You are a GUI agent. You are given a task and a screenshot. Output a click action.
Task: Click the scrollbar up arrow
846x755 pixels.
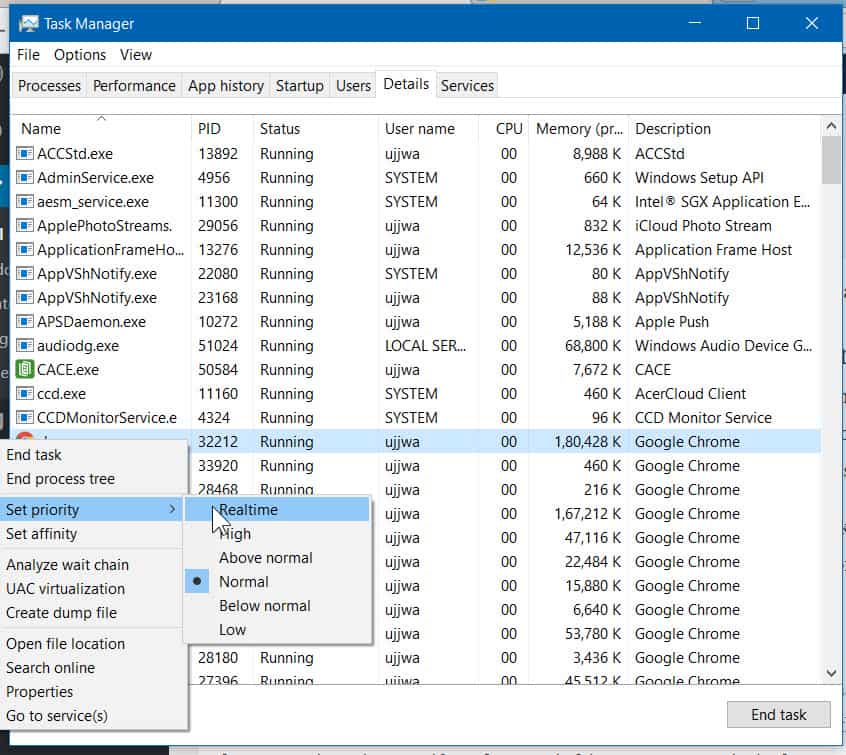831,126
